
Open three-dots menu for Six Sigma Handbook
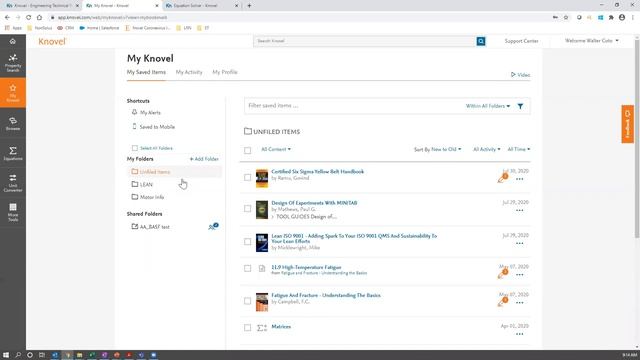tap(520, 179)
